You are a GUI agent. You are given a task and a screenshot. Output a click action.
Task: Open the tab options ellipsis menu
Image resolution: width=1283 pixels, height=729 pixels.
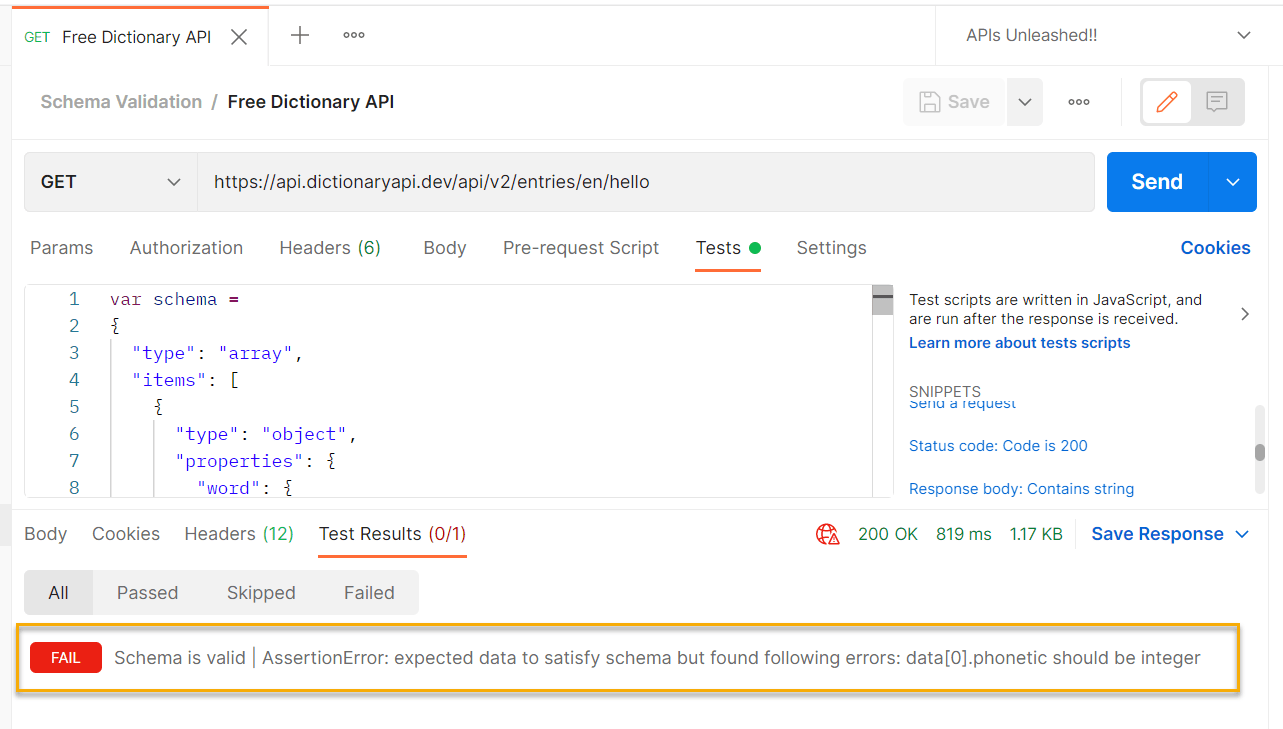354,35
